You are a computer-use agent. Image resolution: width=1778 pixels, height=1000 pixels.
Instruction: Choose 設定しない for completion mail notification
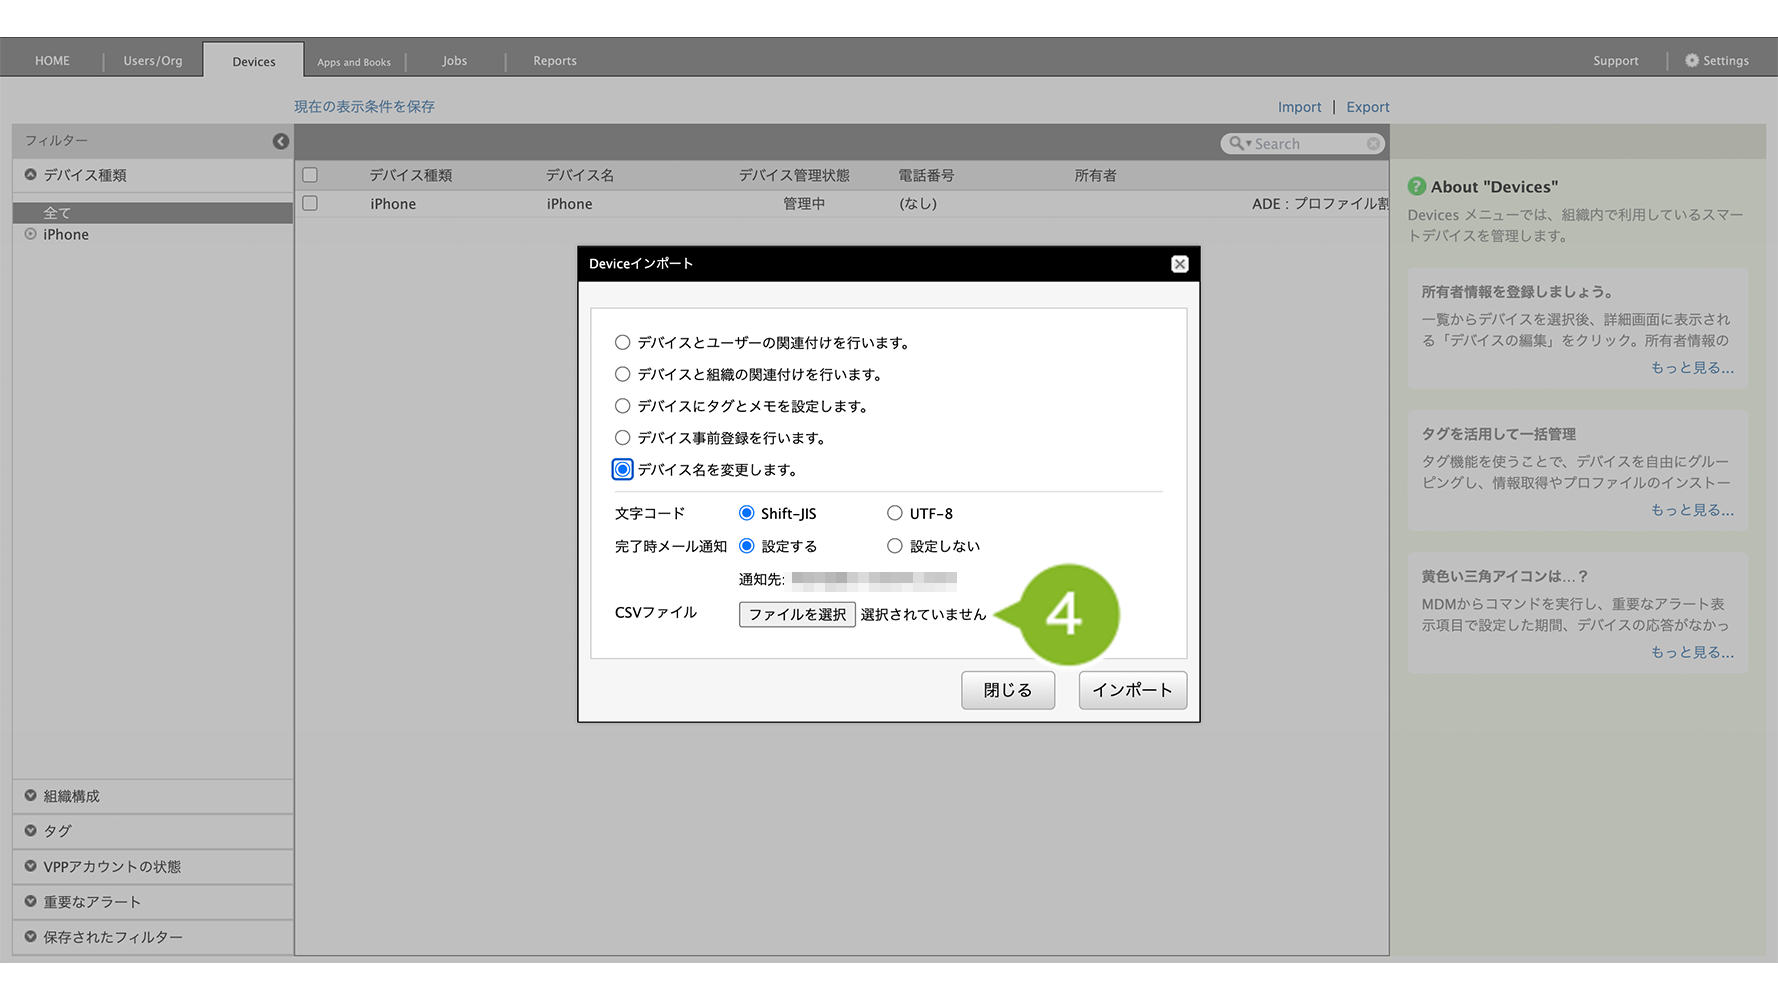pyautogui.click(x=894, y=546)
